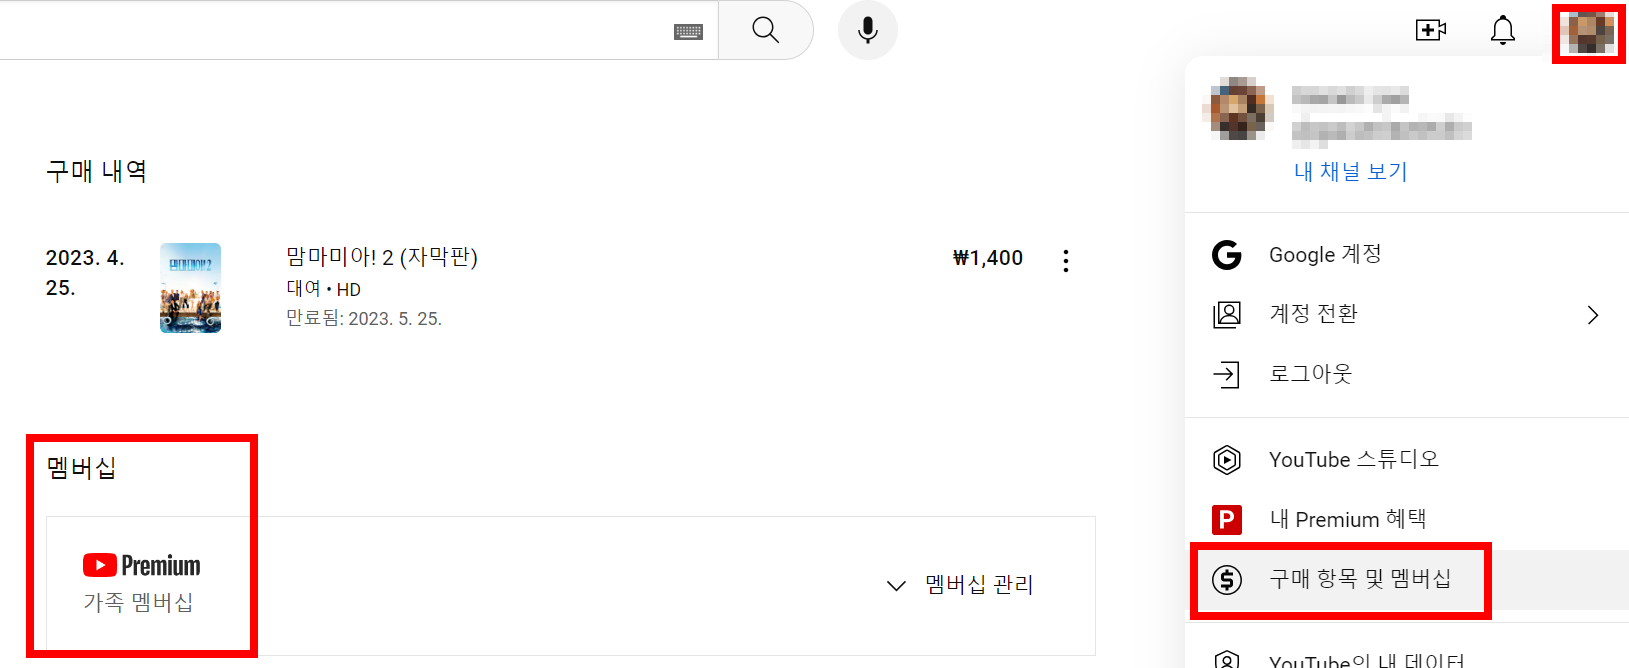1629x668 pixels.
Task: Select the YouTube Studio icon
Action: click(1225, 459)
